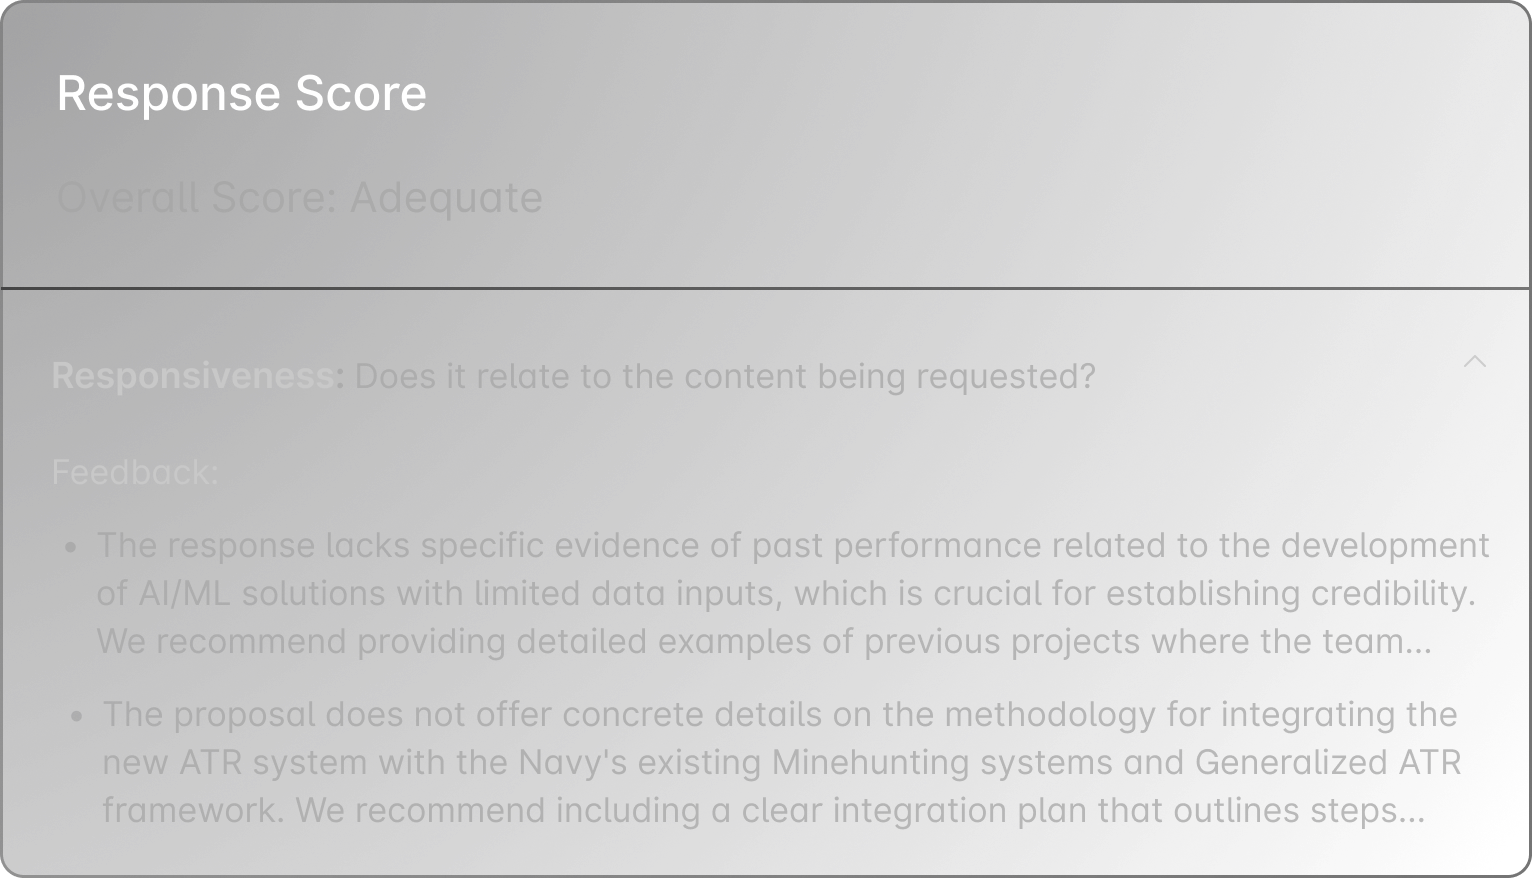1532x878 pixels.
Task: Click the bullet dot of second feedback item
Action: click(x=76, y=716)
